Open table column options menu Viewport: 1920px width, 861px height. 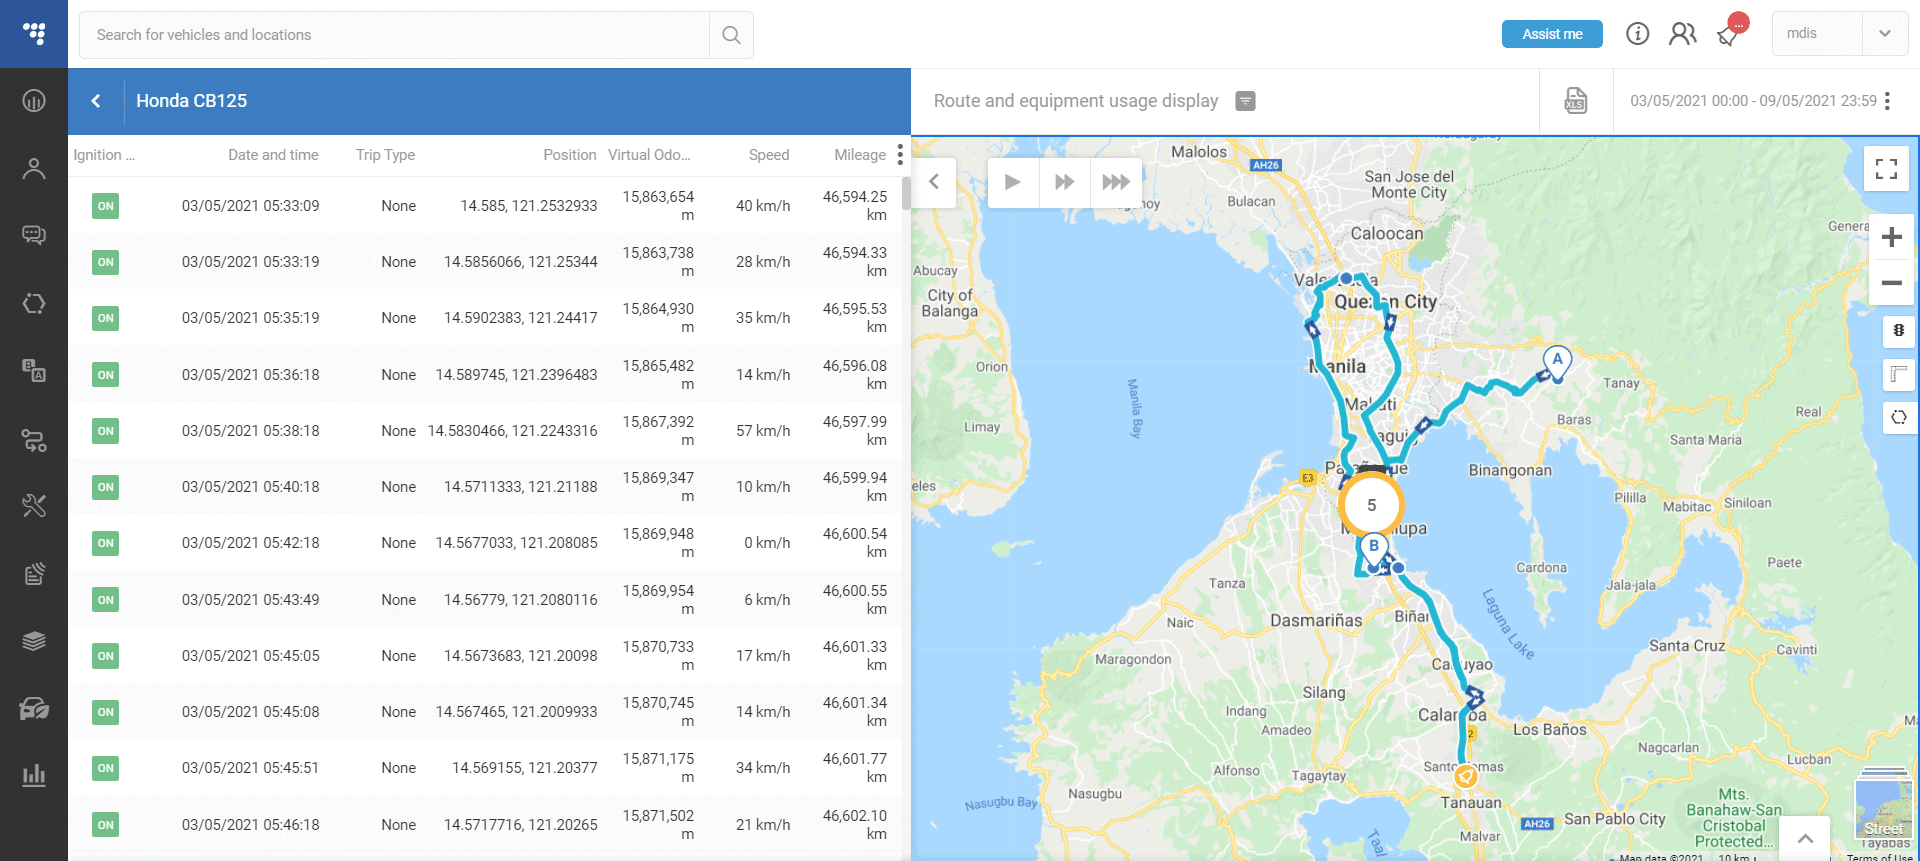tap(900, 154)
